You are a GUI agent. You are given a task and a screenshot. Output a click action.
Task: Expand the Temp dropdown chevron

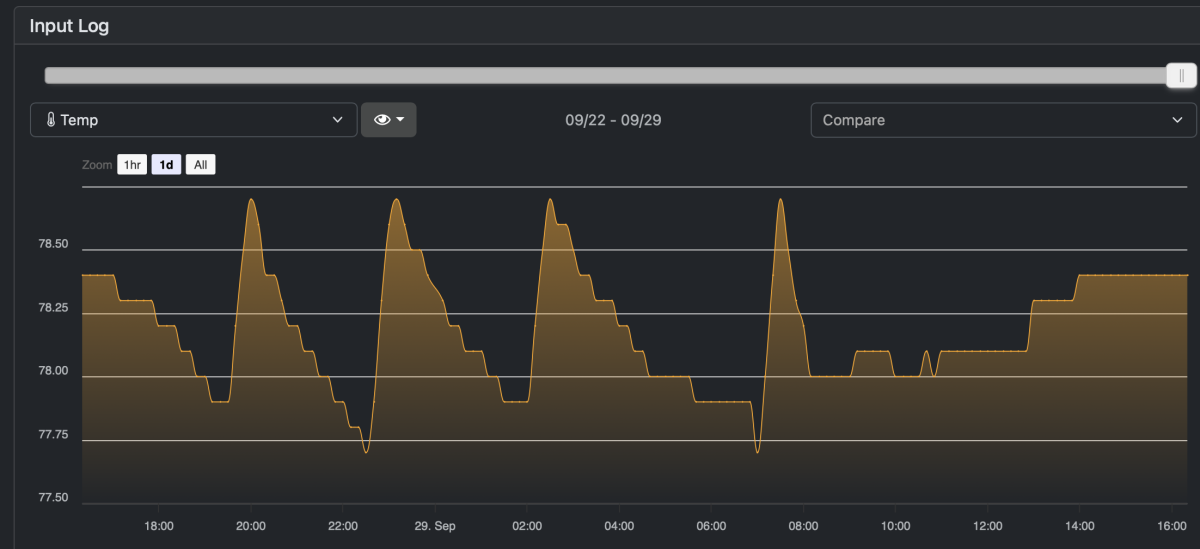click(x=337, y=120)
